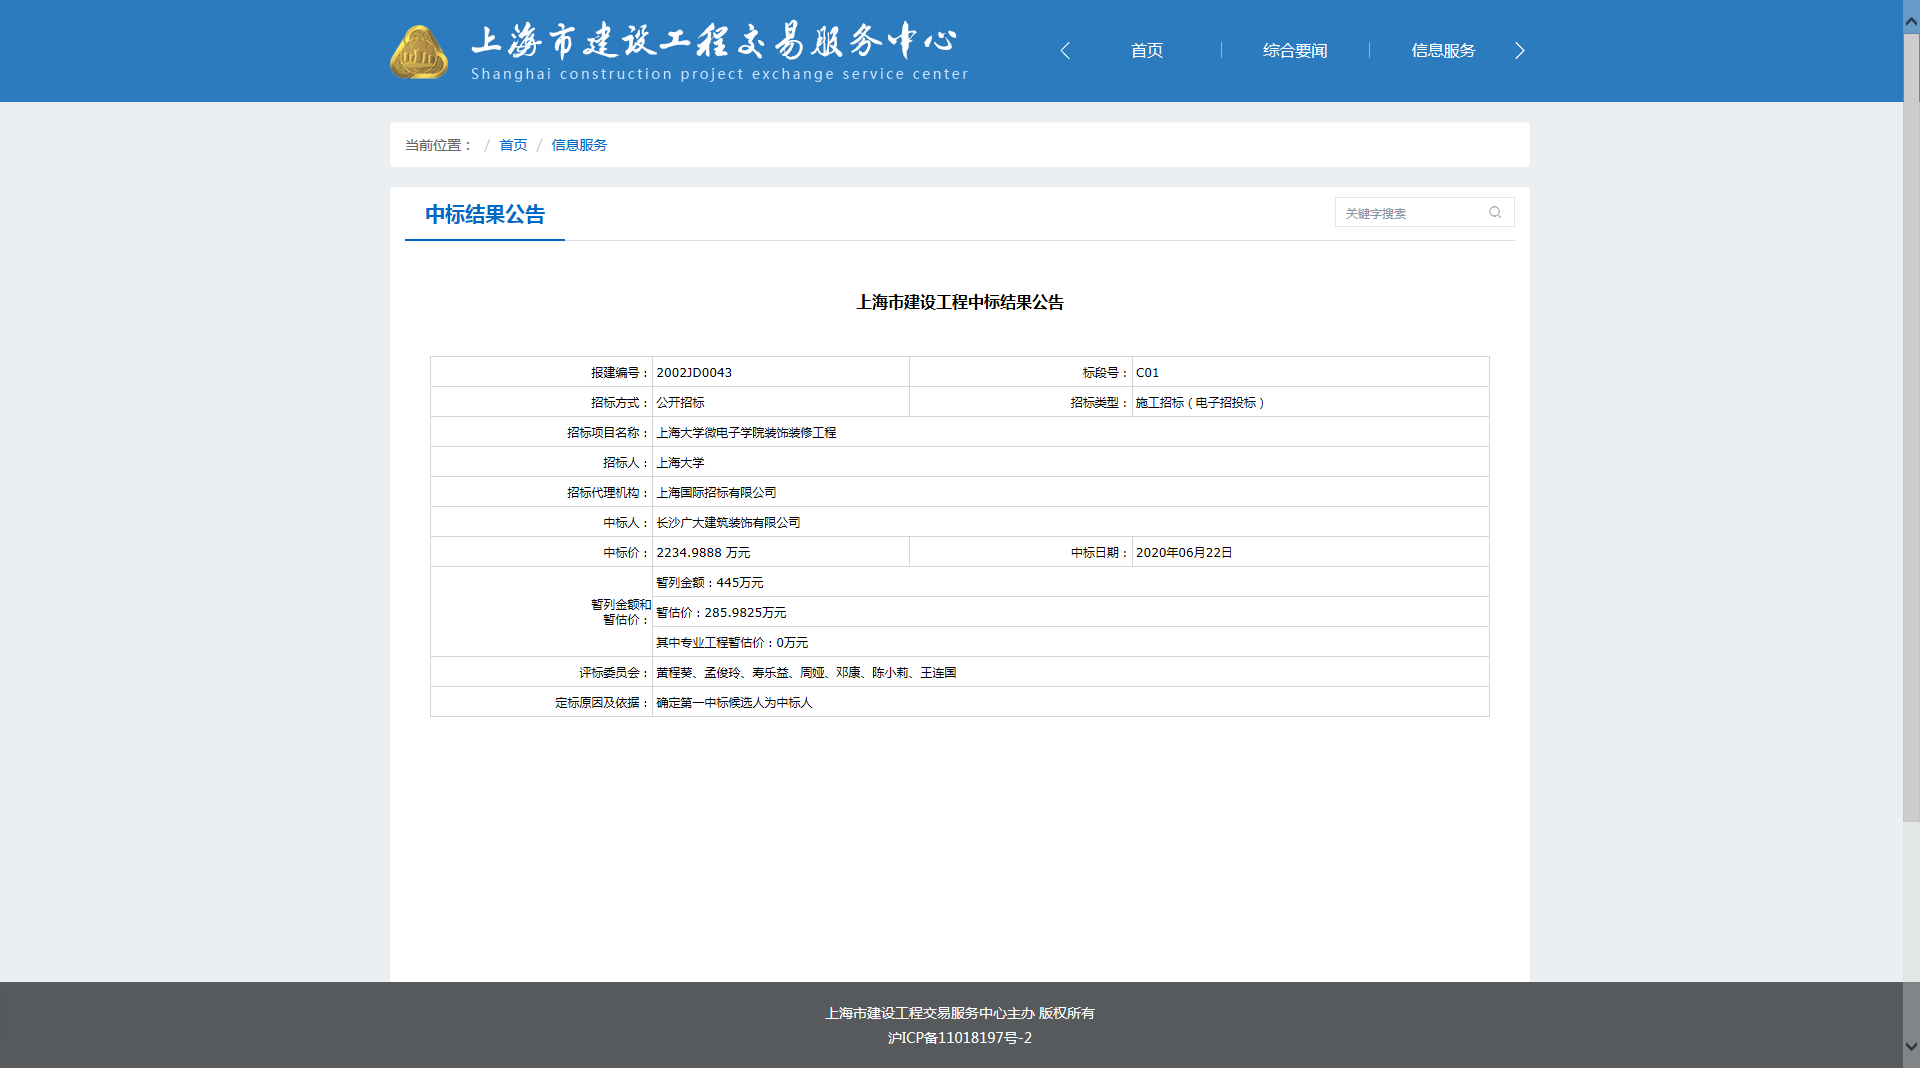Click the bid price 2234.9888 万元

point(703,552)
